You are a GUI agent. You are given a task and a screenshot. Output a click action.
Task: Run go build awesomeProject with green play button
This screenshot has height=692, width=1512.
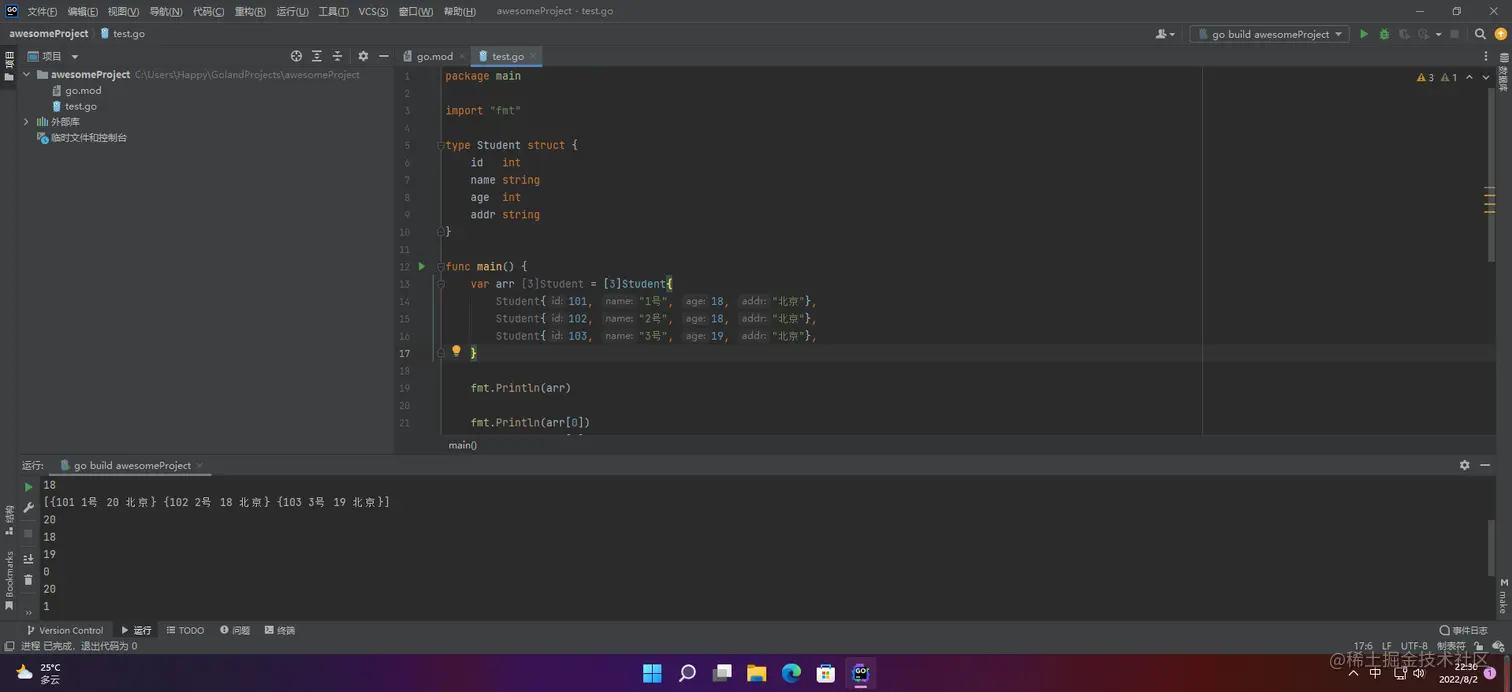(x=1363, y=34)
